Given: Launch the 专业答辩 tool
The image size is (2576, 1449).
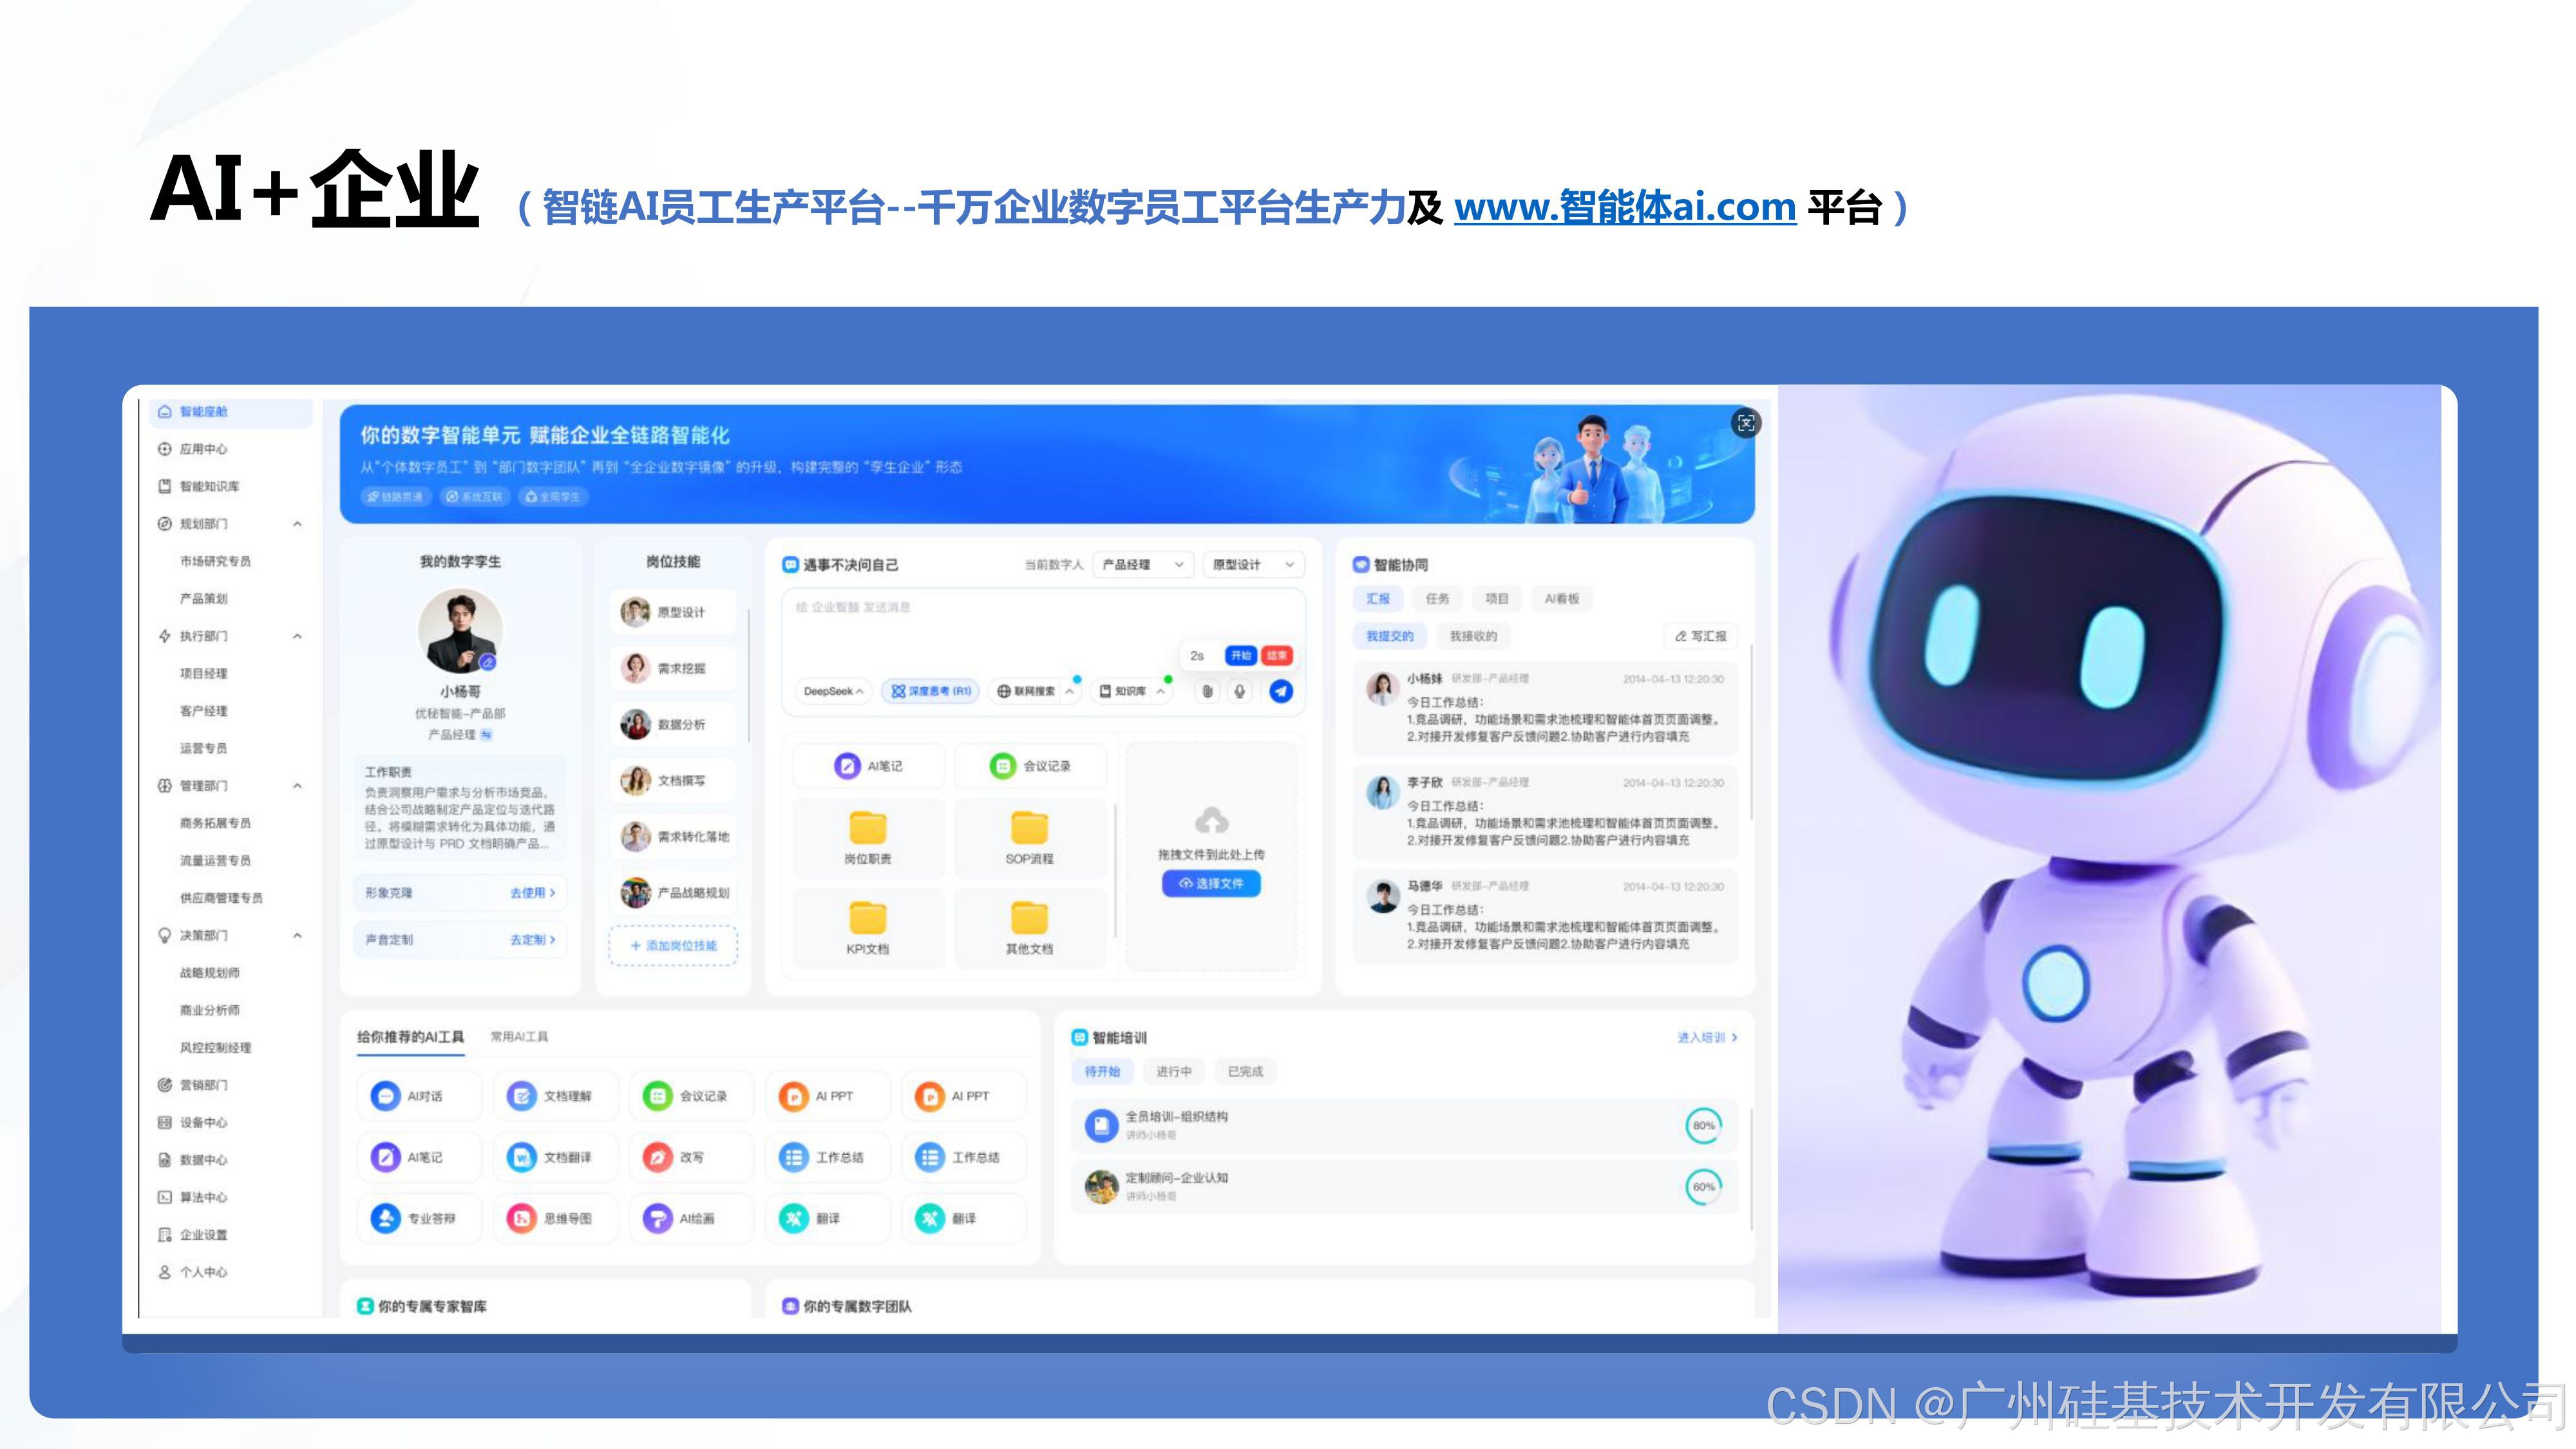Looking at the screenshot, I should (x=419, y=1218).
